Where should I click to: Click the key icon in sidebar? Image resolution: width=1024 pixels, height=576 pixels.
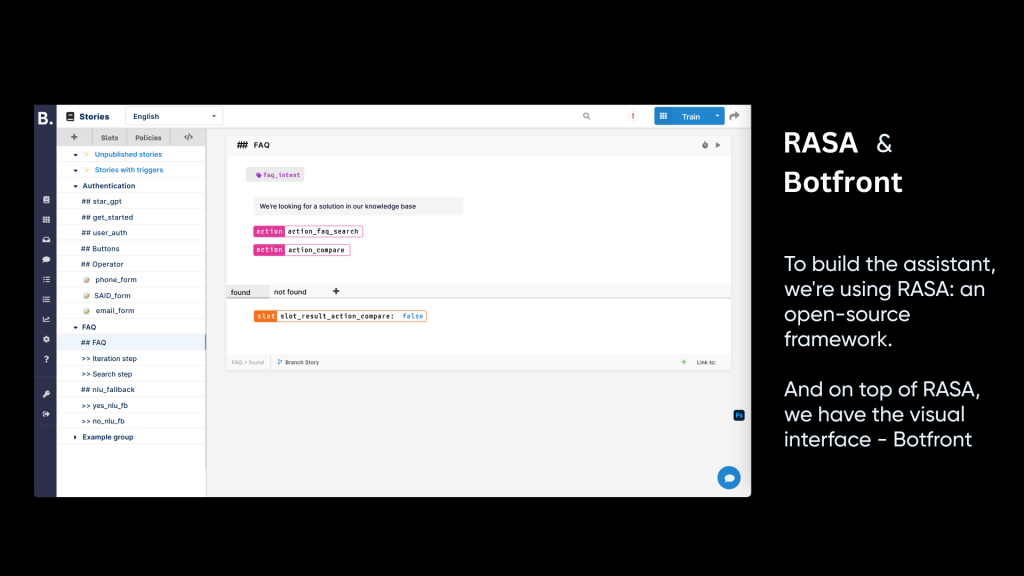click(46, 394)
